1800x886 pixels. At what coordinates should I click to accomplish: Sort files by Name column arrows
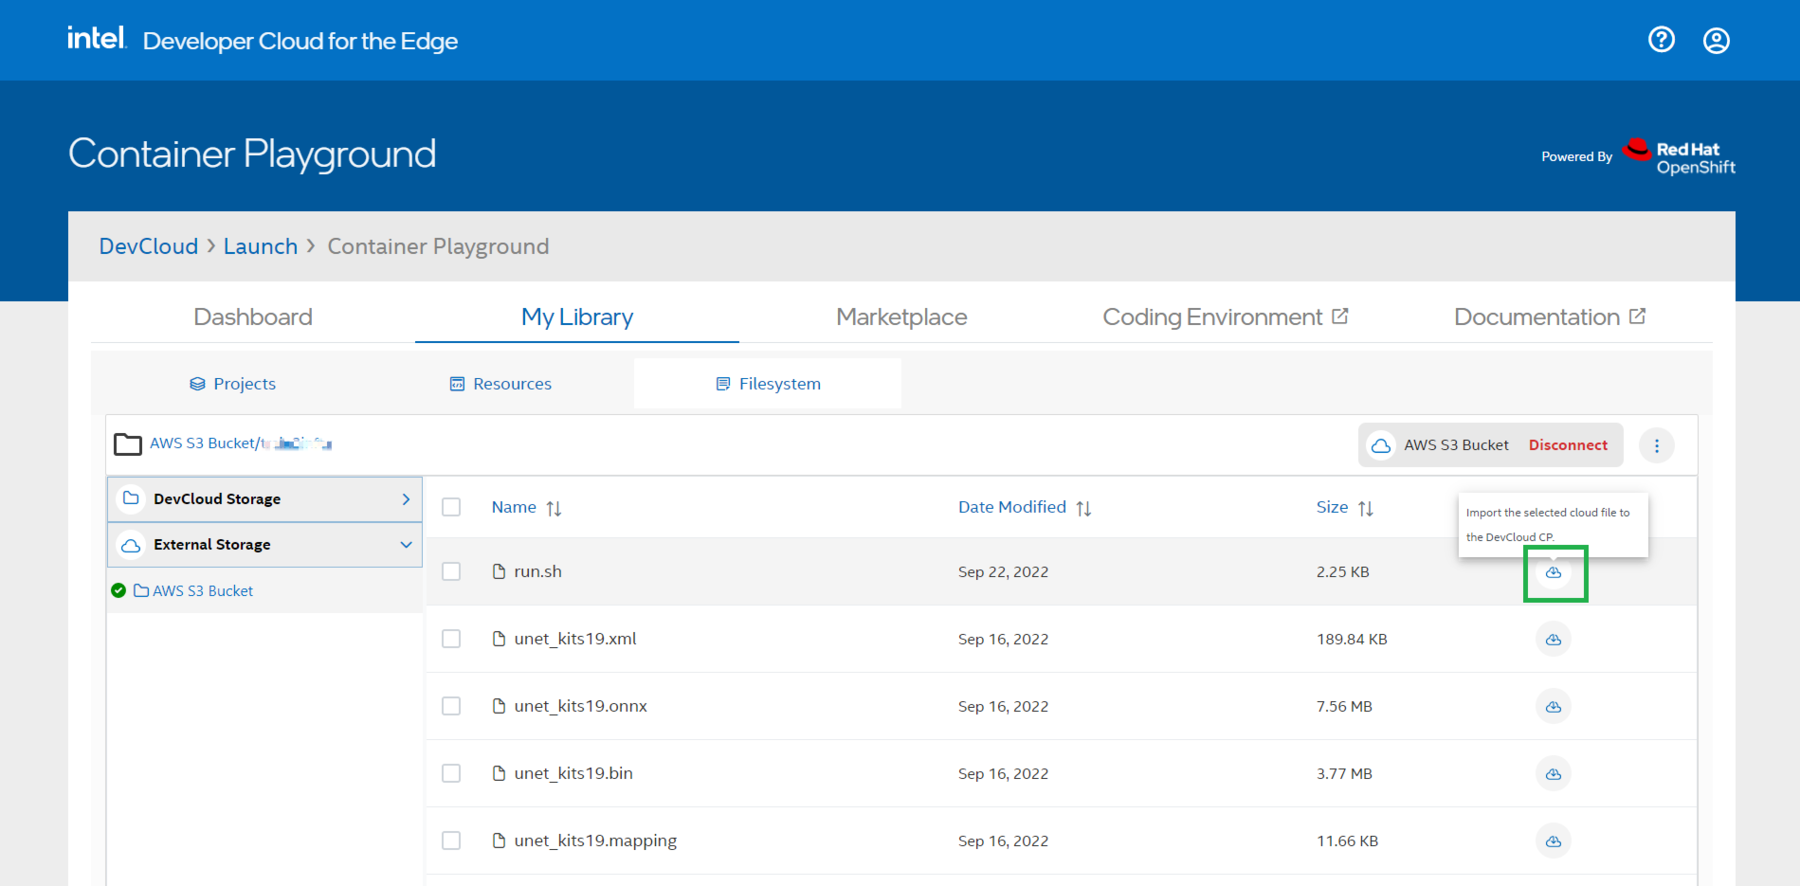(x=554, y=508)
